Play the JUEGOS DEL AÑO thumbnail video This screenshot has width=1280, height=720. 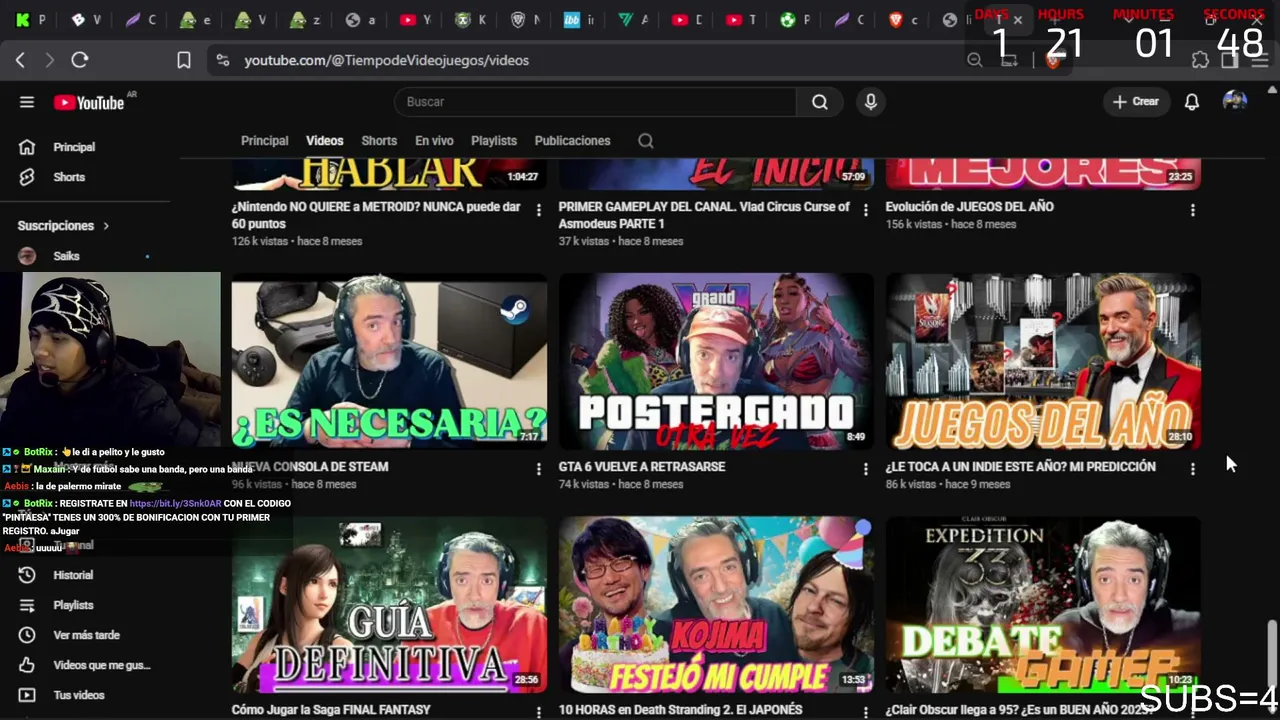1043,362
